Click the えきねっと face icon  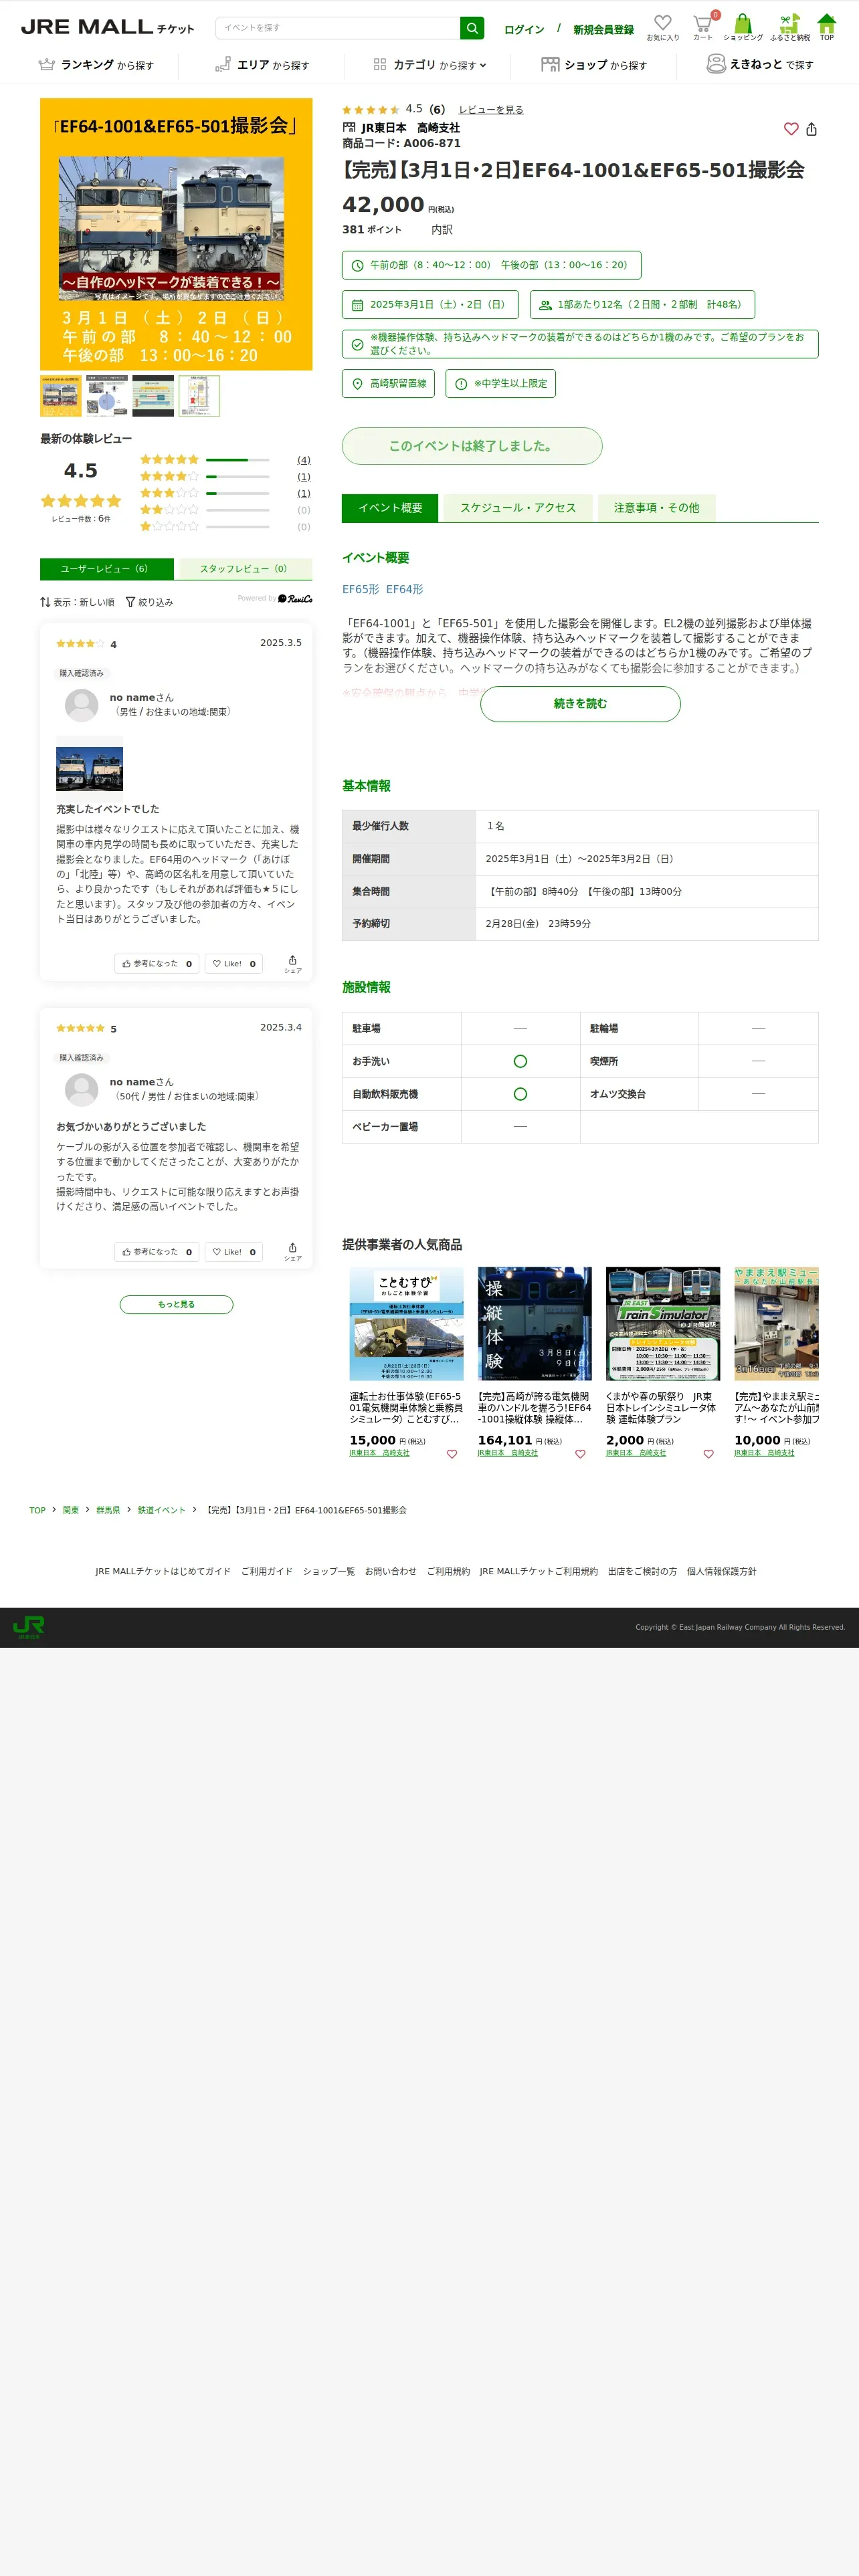tap(716, 64)
